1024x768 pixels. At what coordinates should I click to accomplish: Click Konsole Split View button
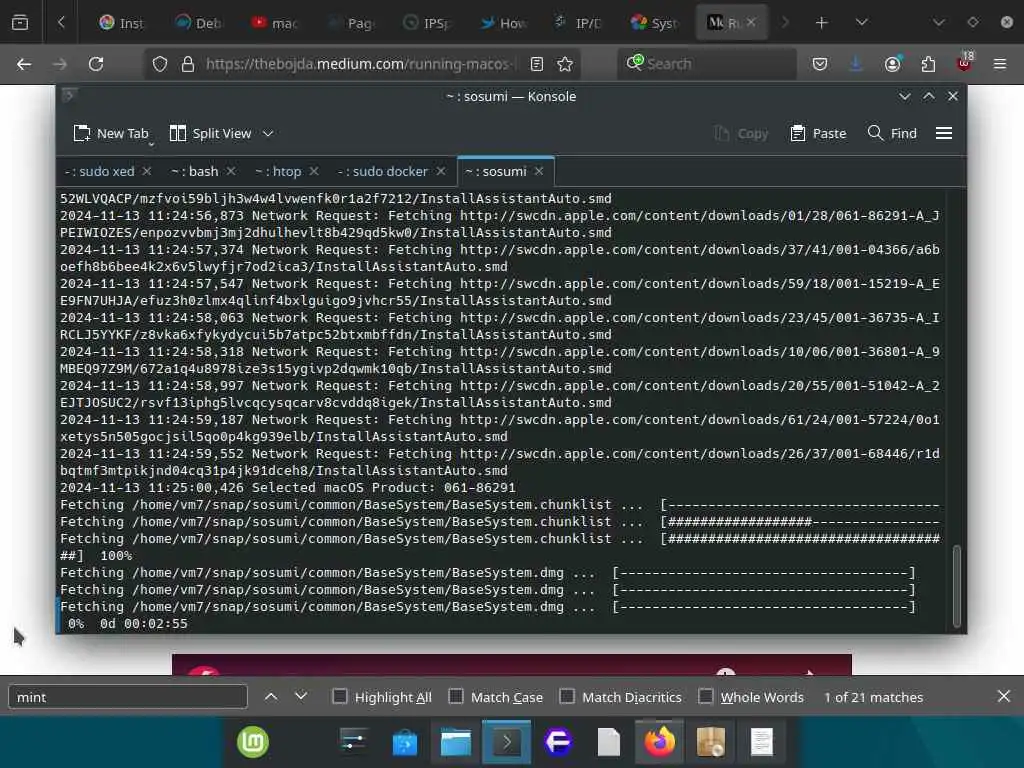pos(210,133)
